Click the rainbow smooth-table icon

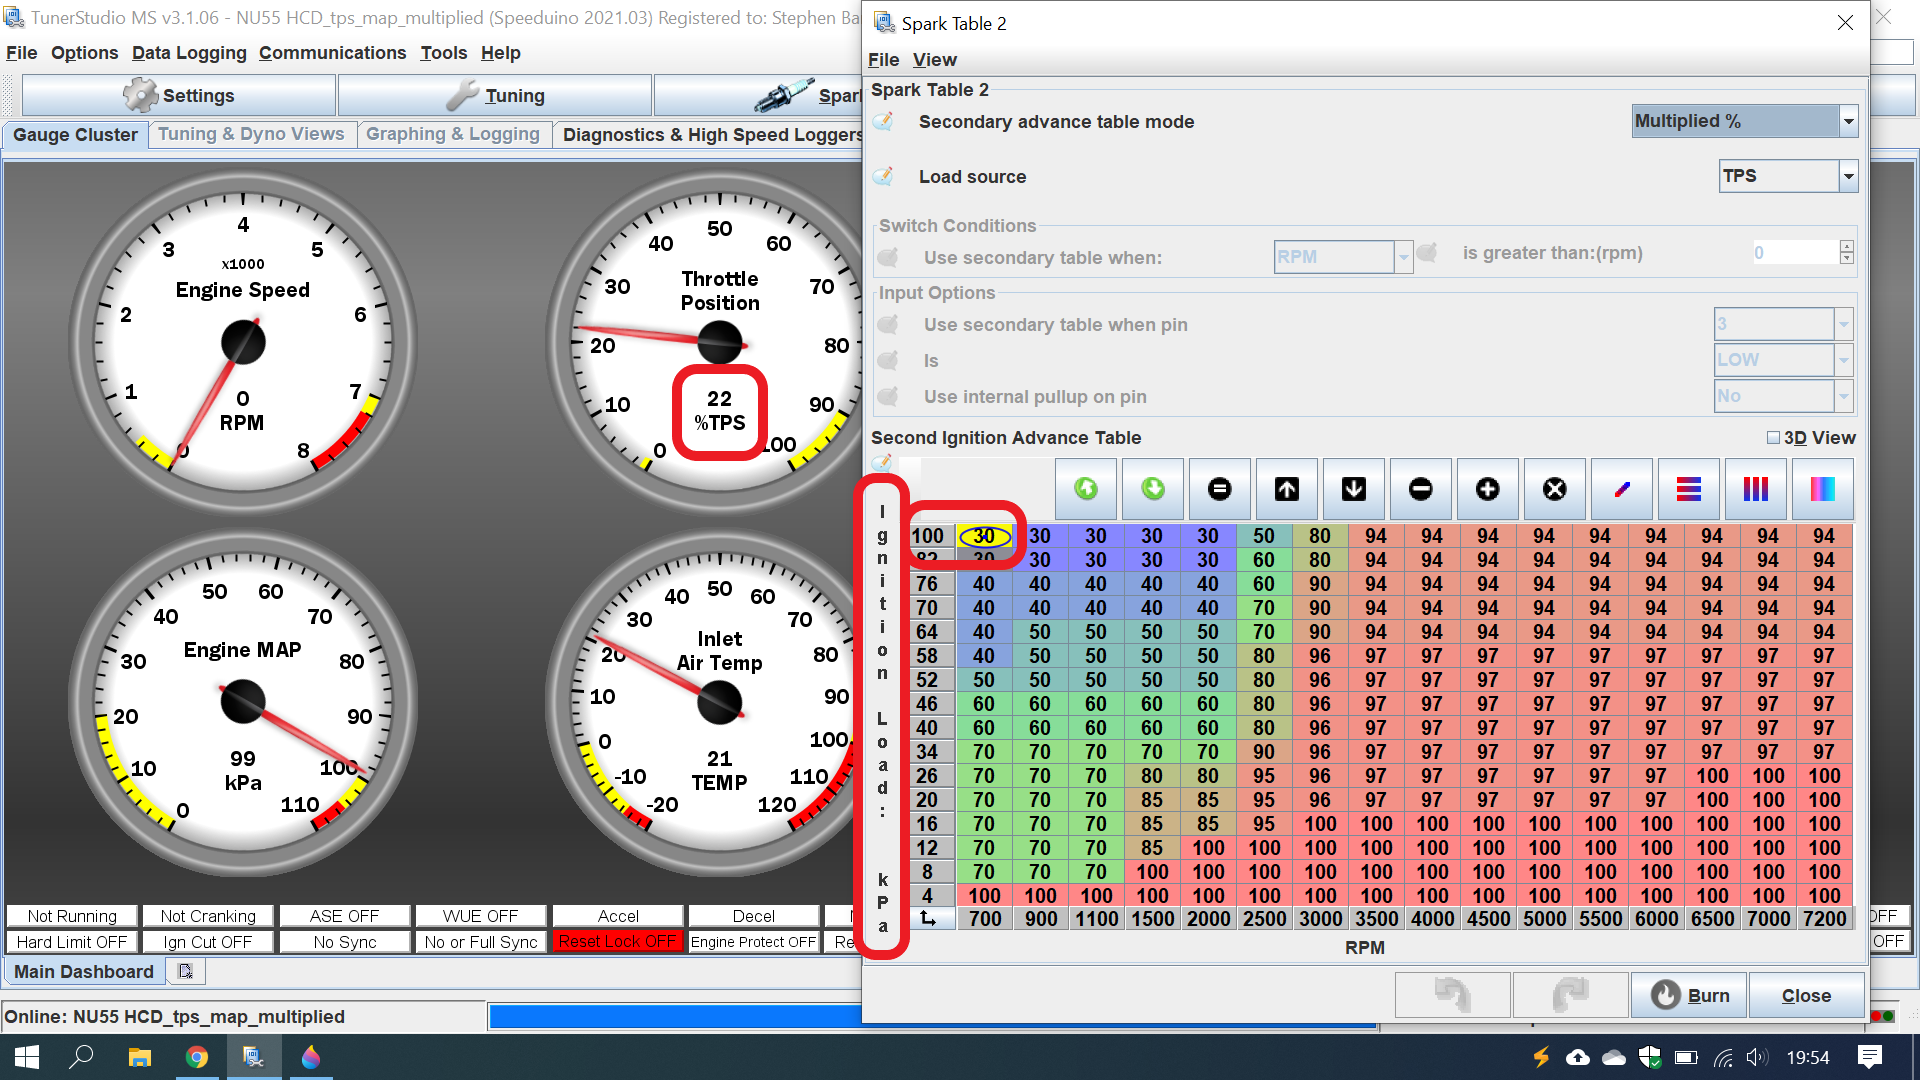(1822, 489)
